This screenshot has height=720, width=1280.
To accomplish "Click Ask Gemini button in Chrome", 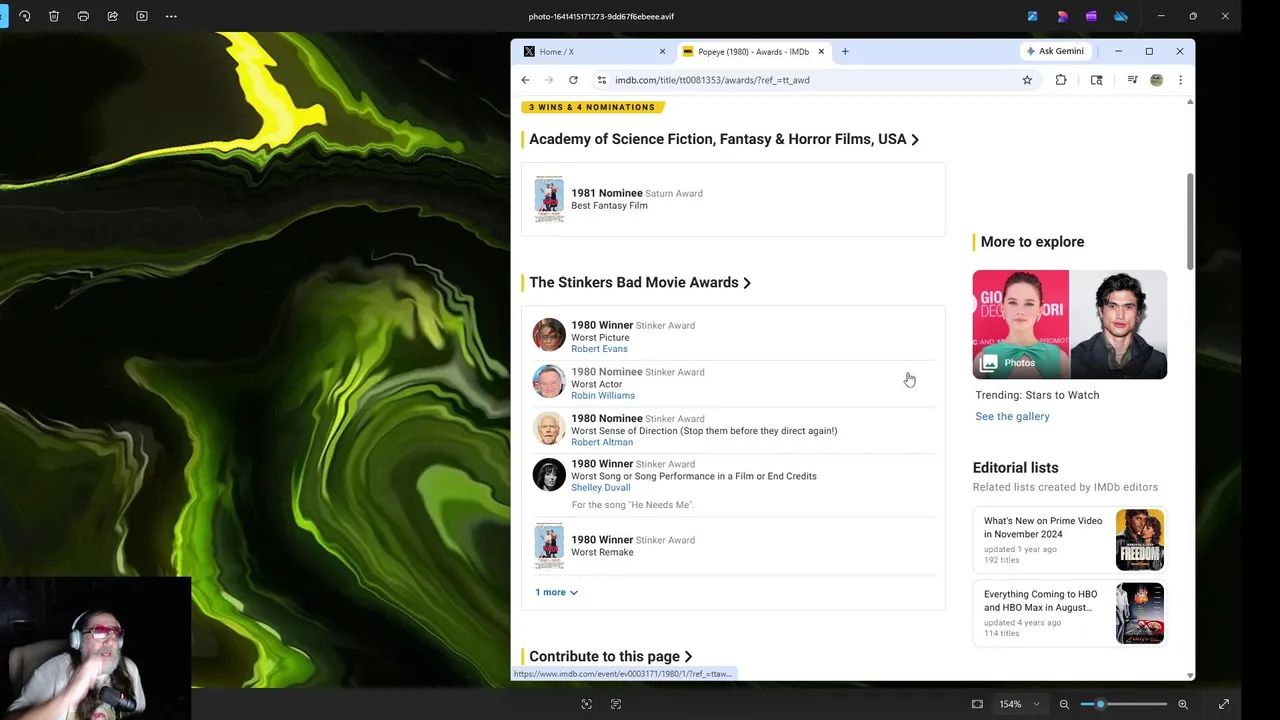I will 1054,51.
